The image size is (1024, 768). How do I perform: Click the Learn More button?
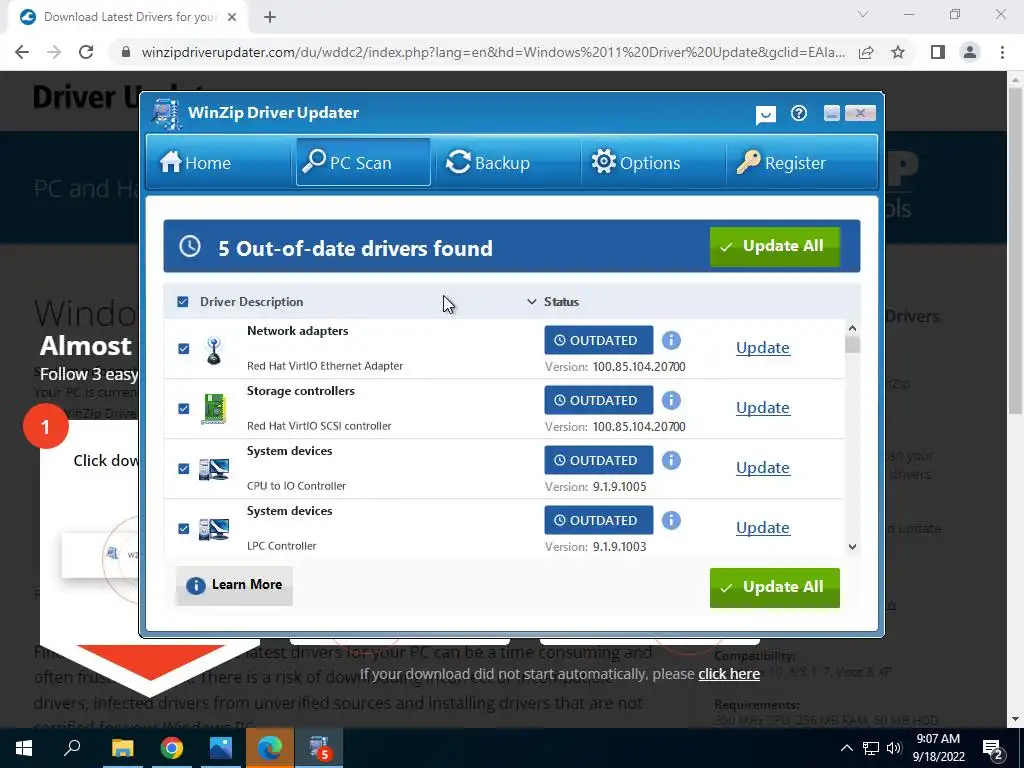click(x=234, y=585)
